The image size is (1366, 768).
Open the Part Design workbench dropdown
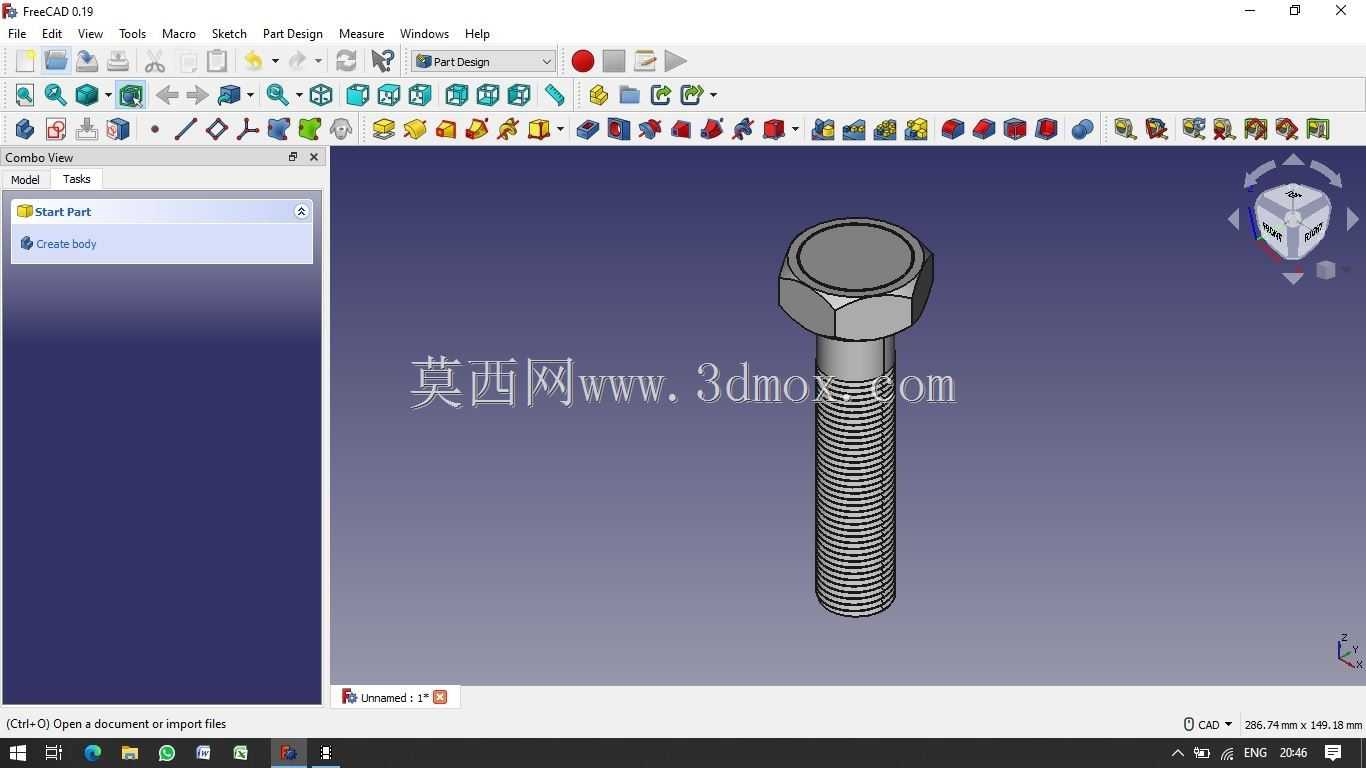(483, 61)
